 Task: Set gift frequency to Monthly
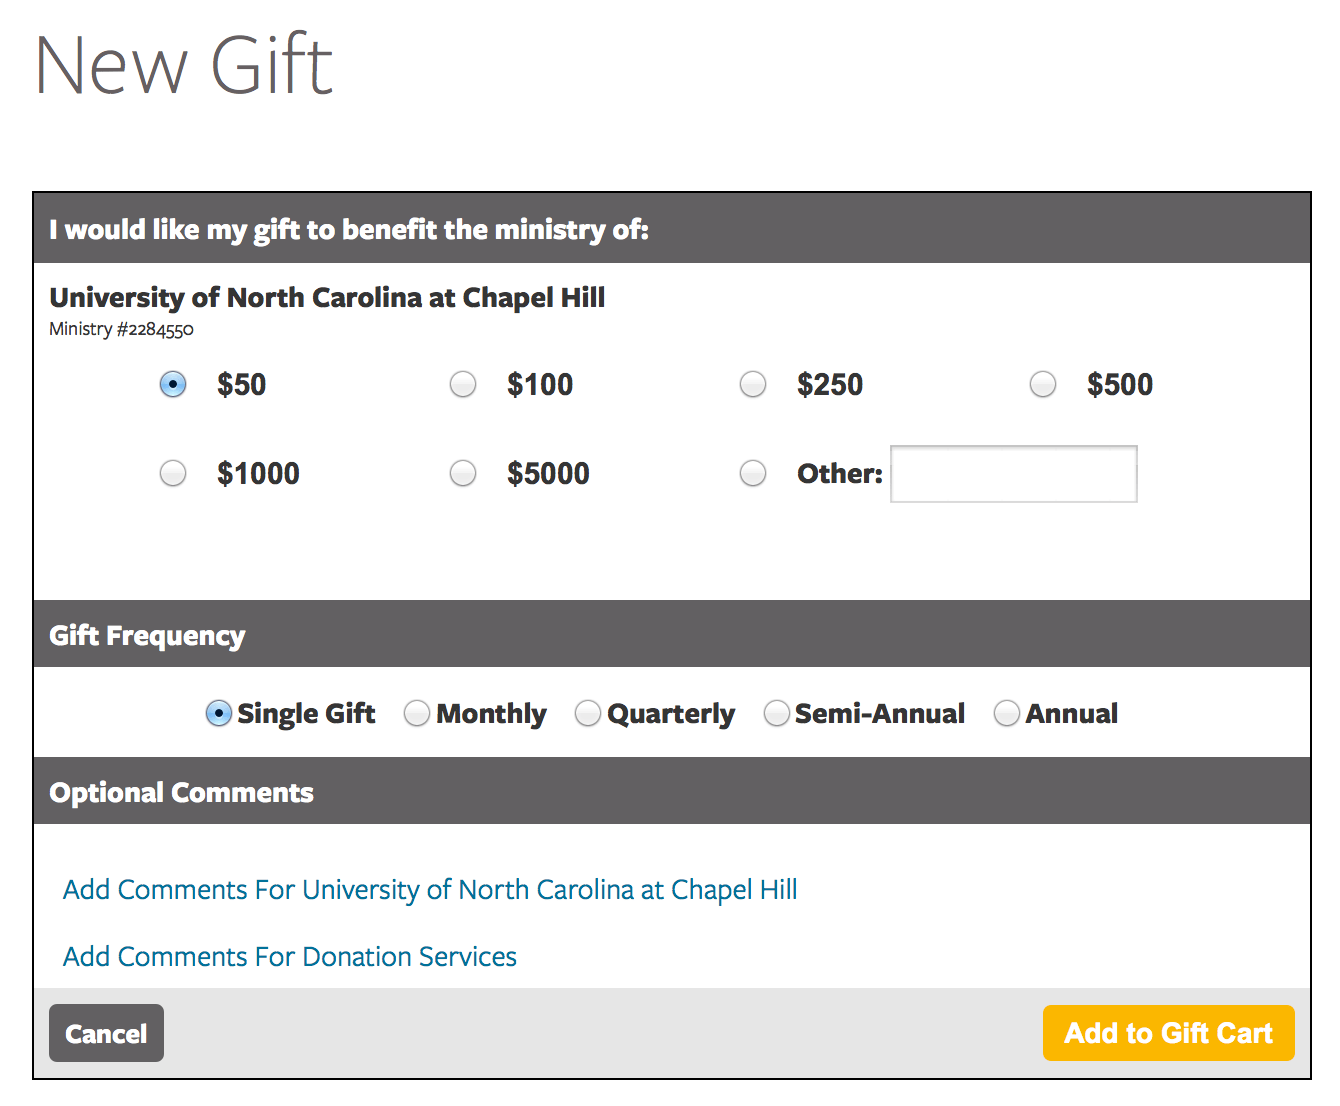[417, 713]
